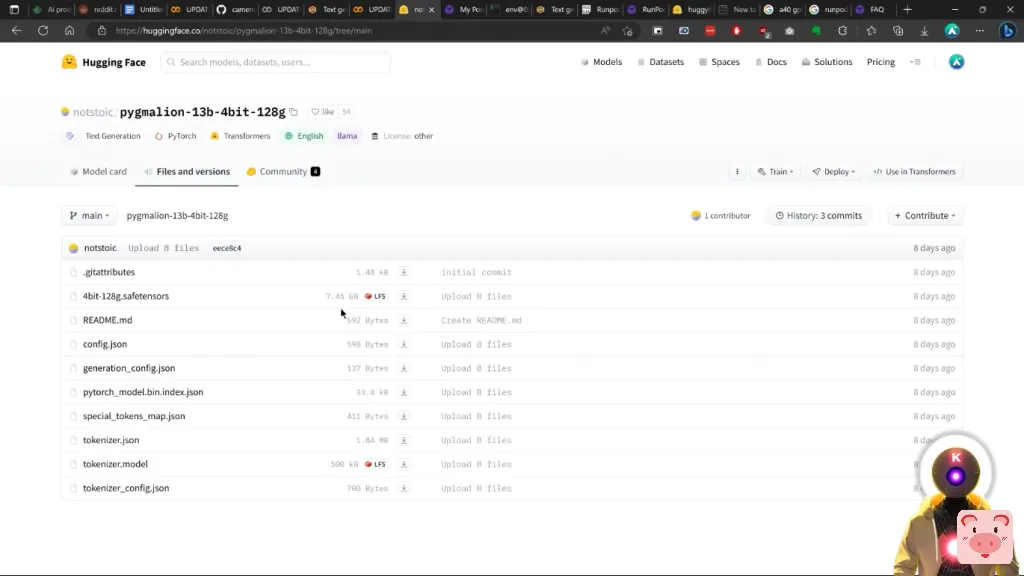
Task: Go to the Pricing page
Action: click(x=880, y=62)
